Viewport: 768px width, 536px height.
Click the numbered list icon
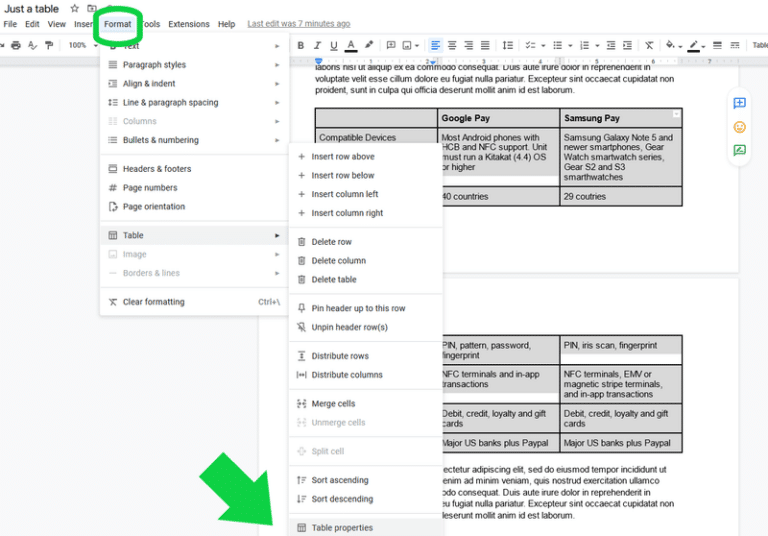click(x=584, y=46)
